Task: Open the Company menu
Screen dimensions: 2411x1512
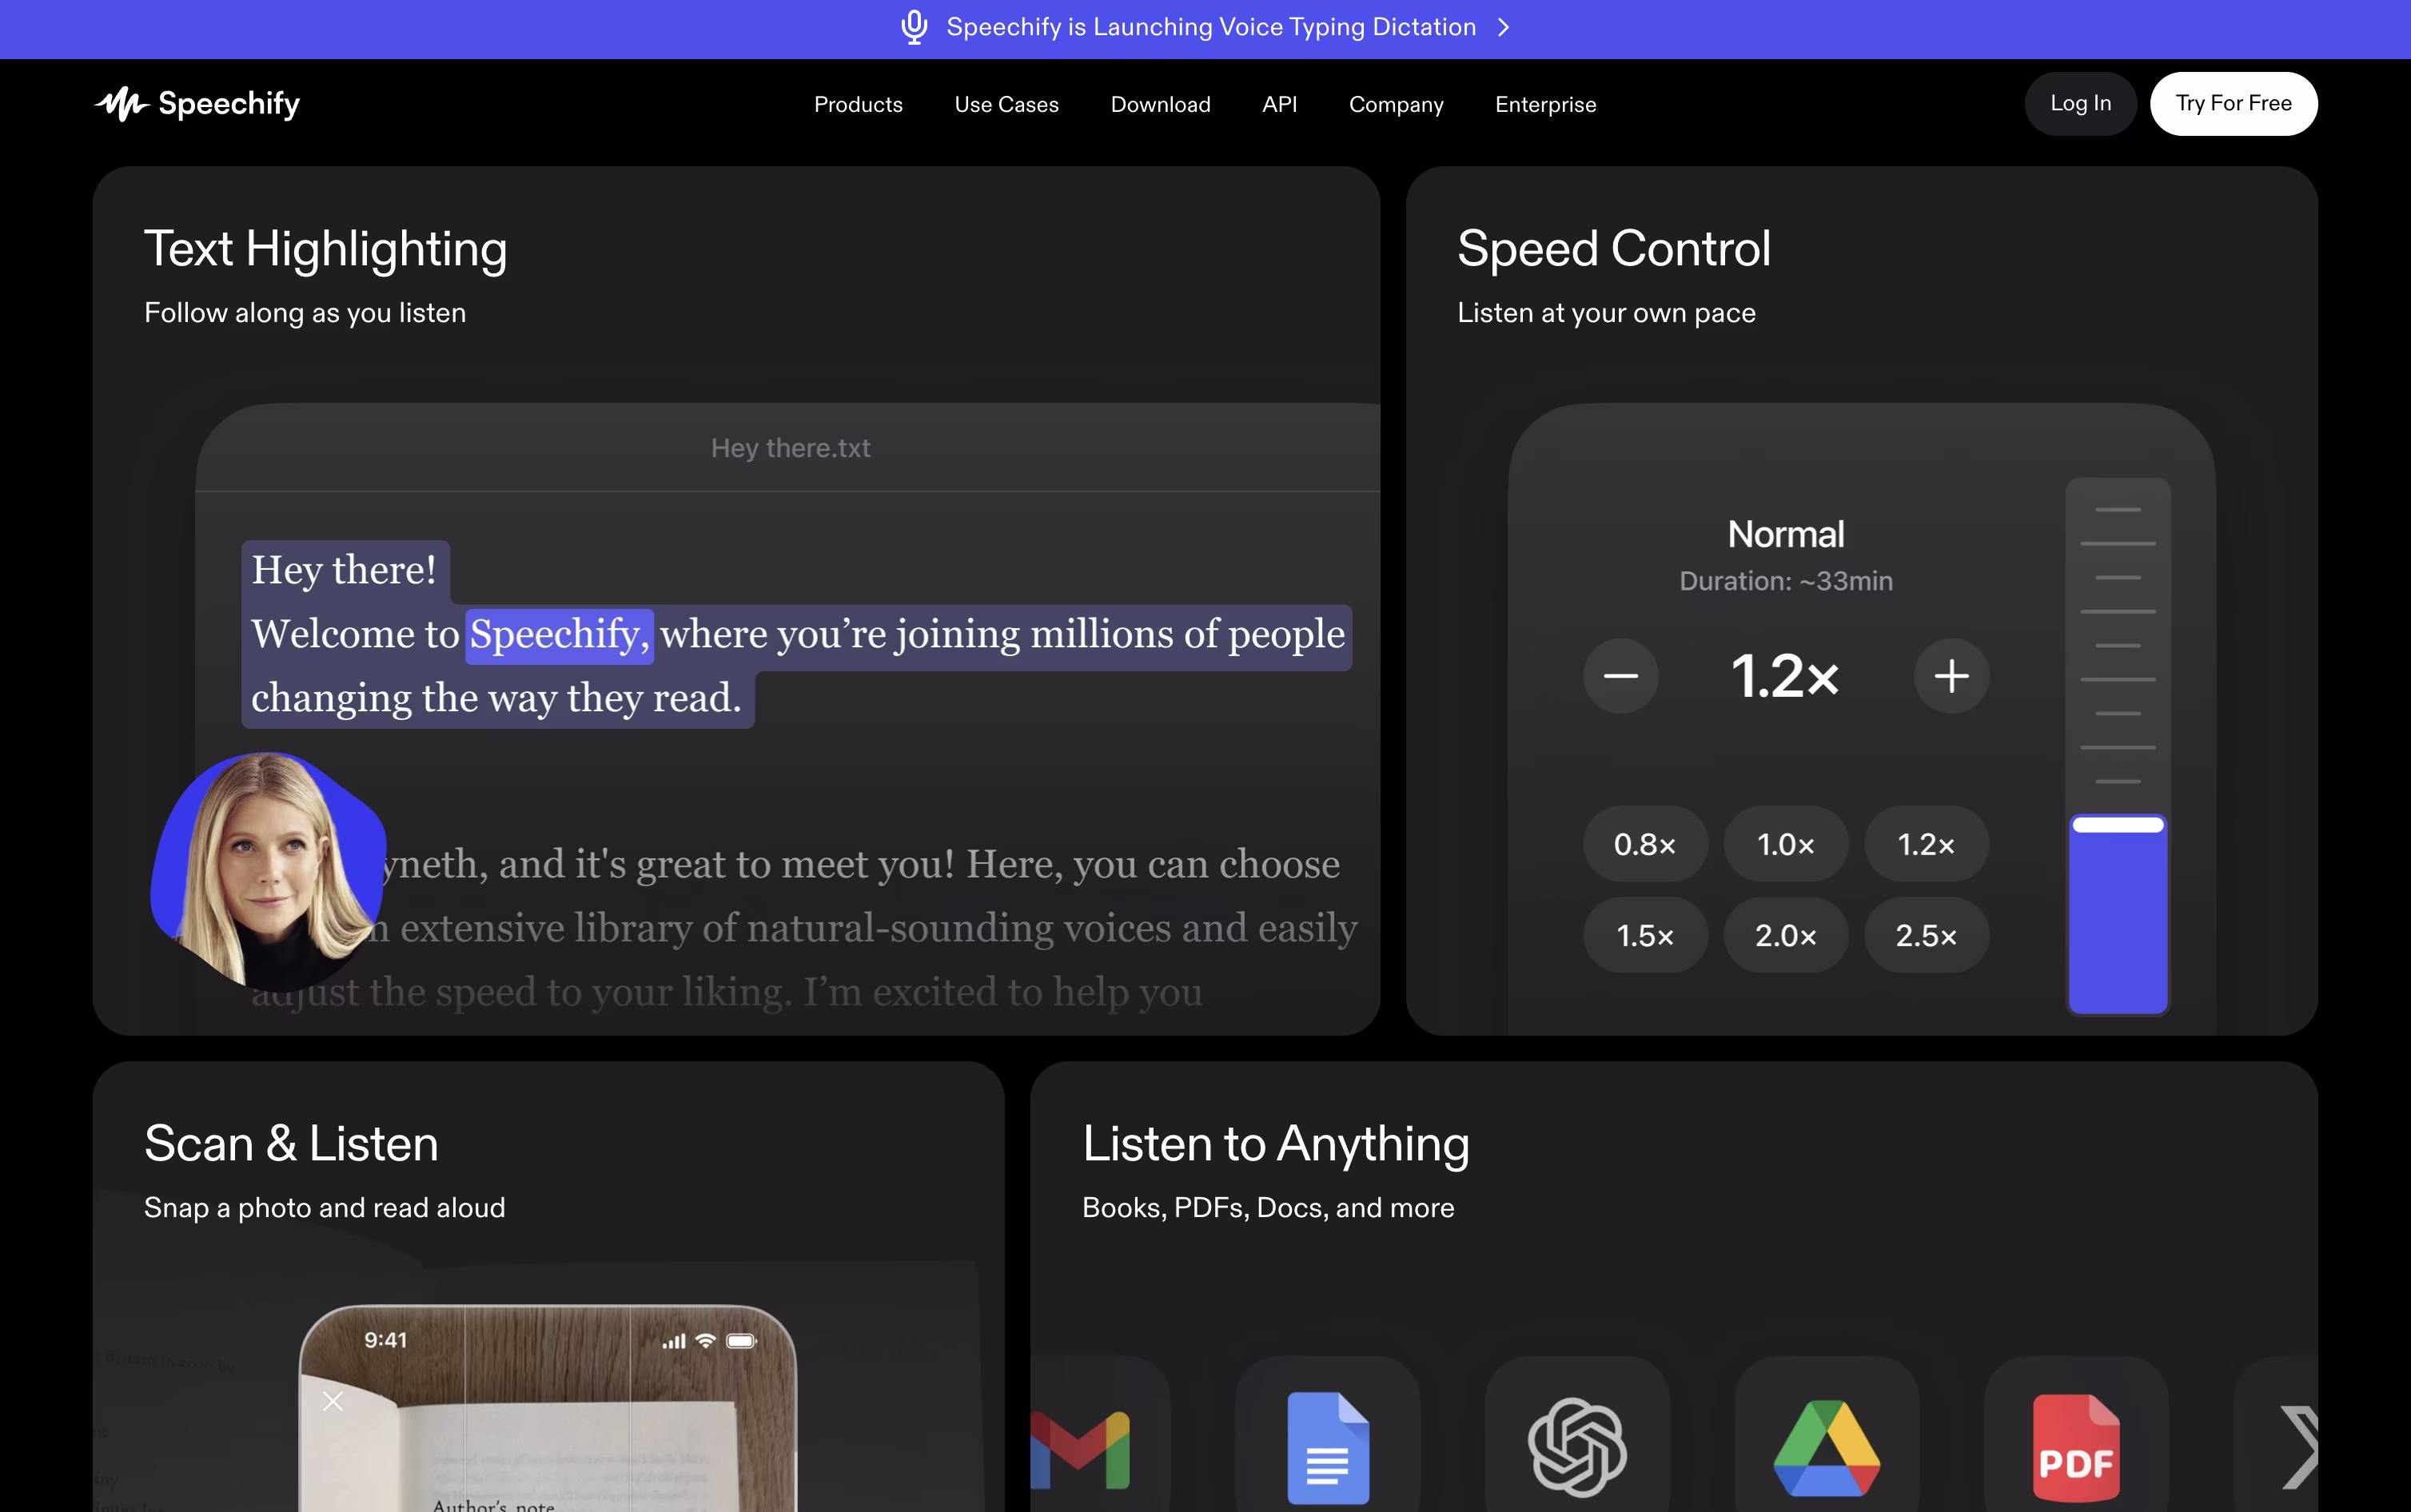Action: click(1396, 104)
